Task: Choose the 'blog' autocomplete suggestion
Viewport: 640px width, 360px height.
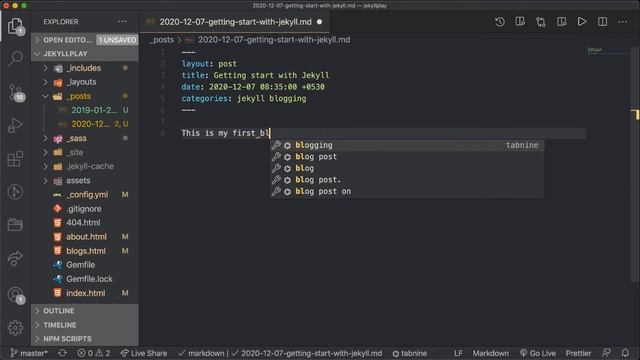Action: [x=407, y=168]
